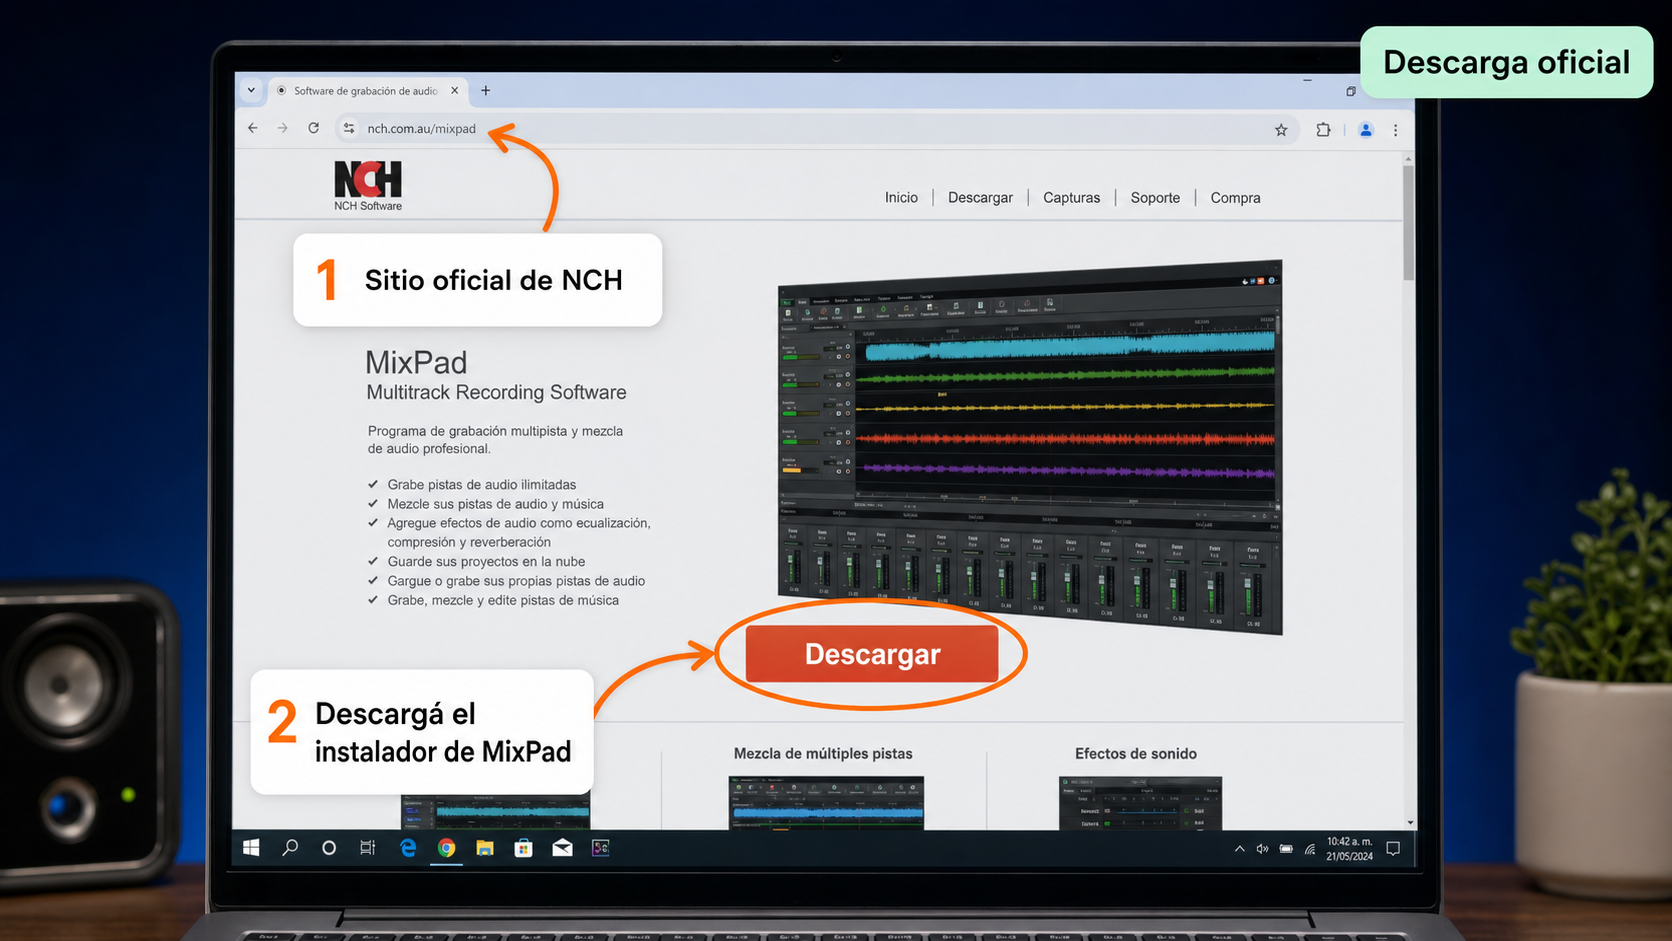
Task: Close the 'Software de grabación de audio' tab
Action: pos(455,90)
